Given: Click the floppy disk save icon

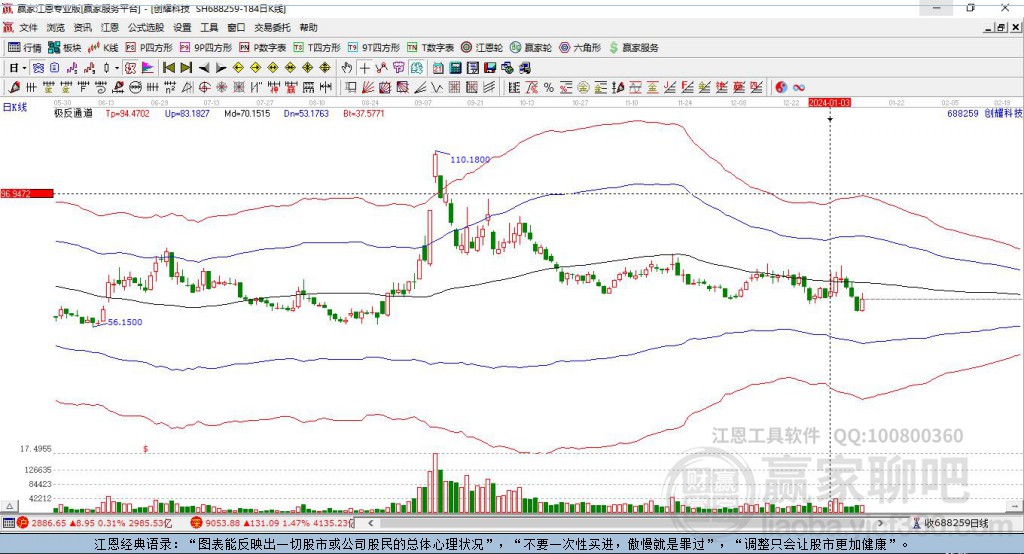Looking at the screenshot, I should click(x=490, y=67).
